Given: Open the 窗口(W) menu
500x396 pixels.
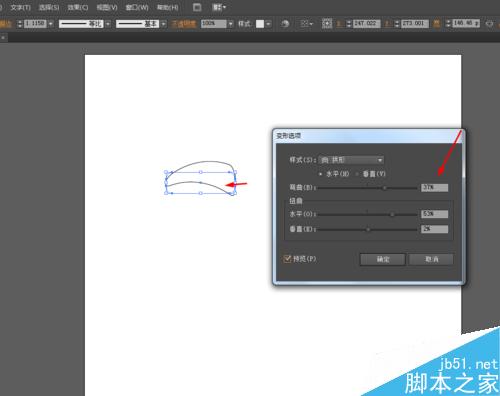Looking at the screenshot, I should 137,7.
